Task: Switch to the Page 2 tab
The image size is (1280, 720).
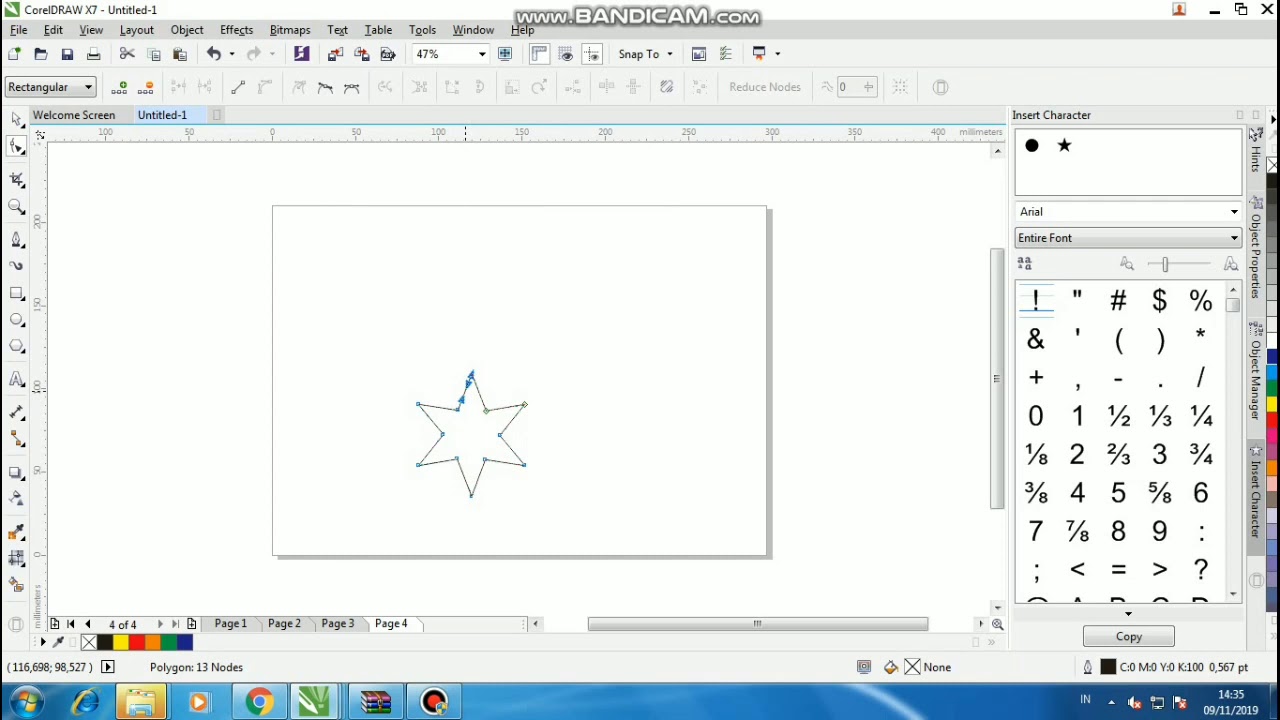Action: (x=284, y=624)
